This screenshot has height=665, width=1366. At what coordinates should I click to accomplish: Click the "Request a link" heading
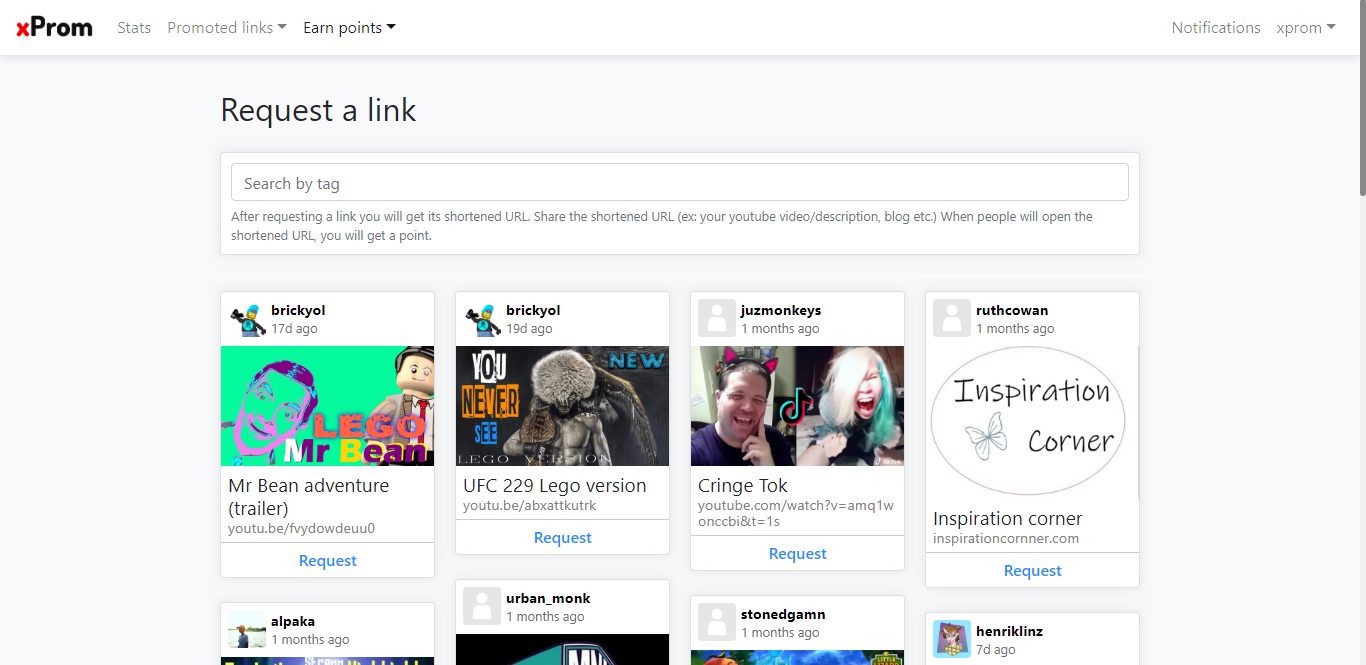click(x=319, y=110)
